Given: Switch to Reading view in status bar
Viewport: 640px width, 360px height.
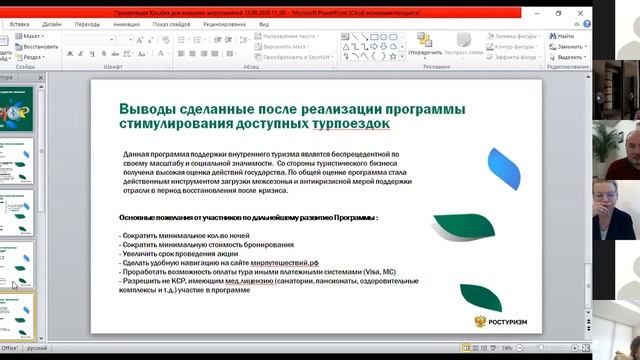Looking at the screenshot, I should 484,348.
